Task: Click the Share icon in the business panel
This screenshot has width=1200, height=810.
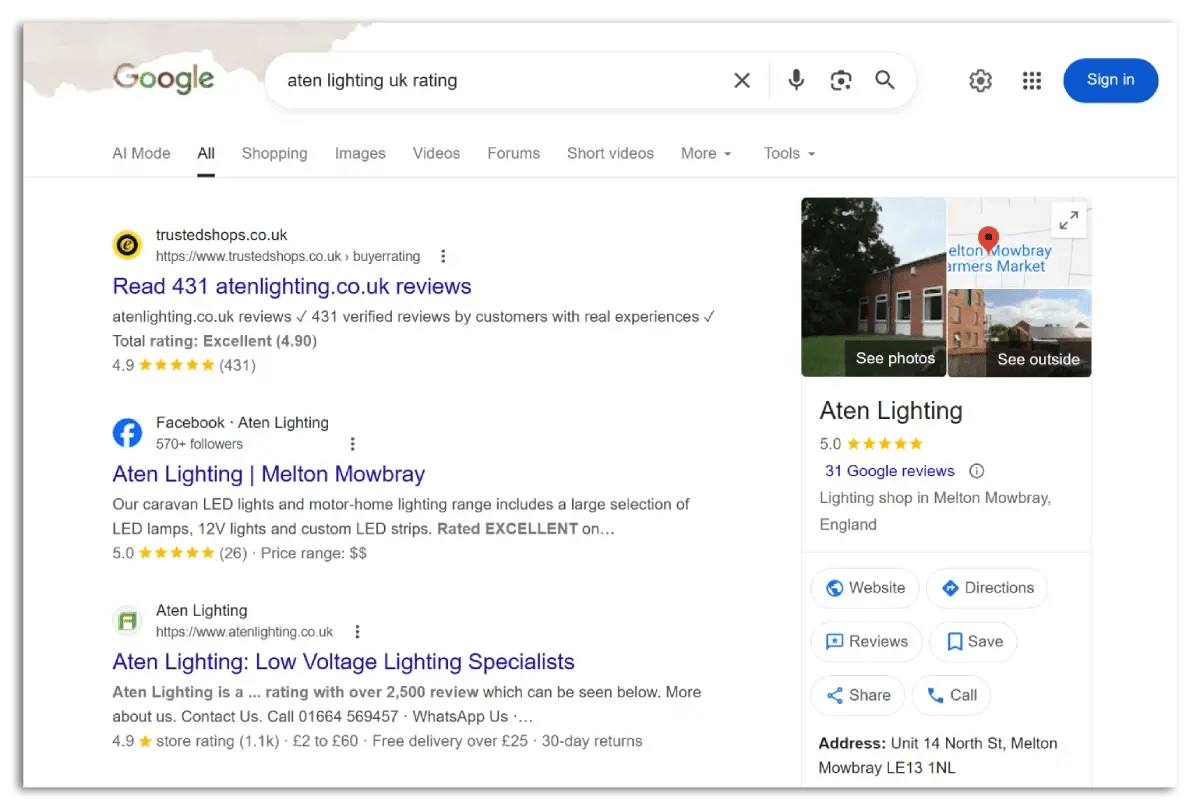Action: coord(836,695)
